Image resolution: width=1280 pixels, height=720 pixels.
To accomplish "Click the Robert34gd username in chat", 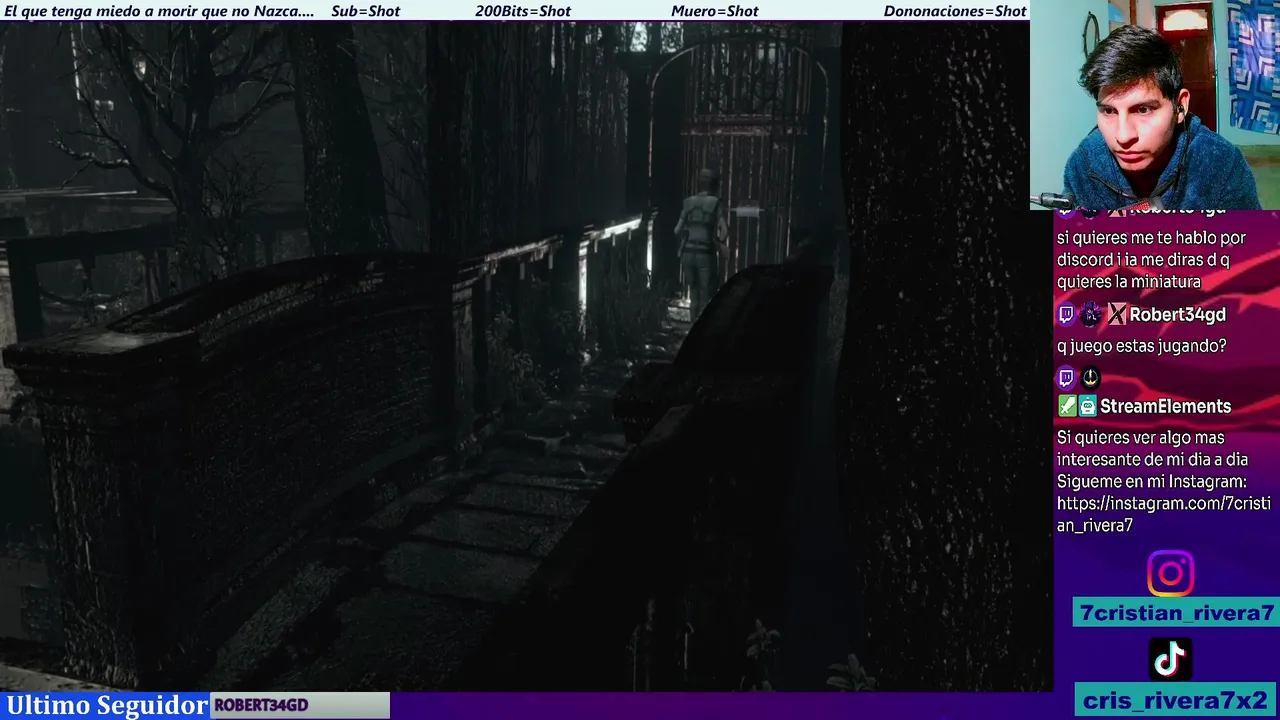I will 1177,315.
